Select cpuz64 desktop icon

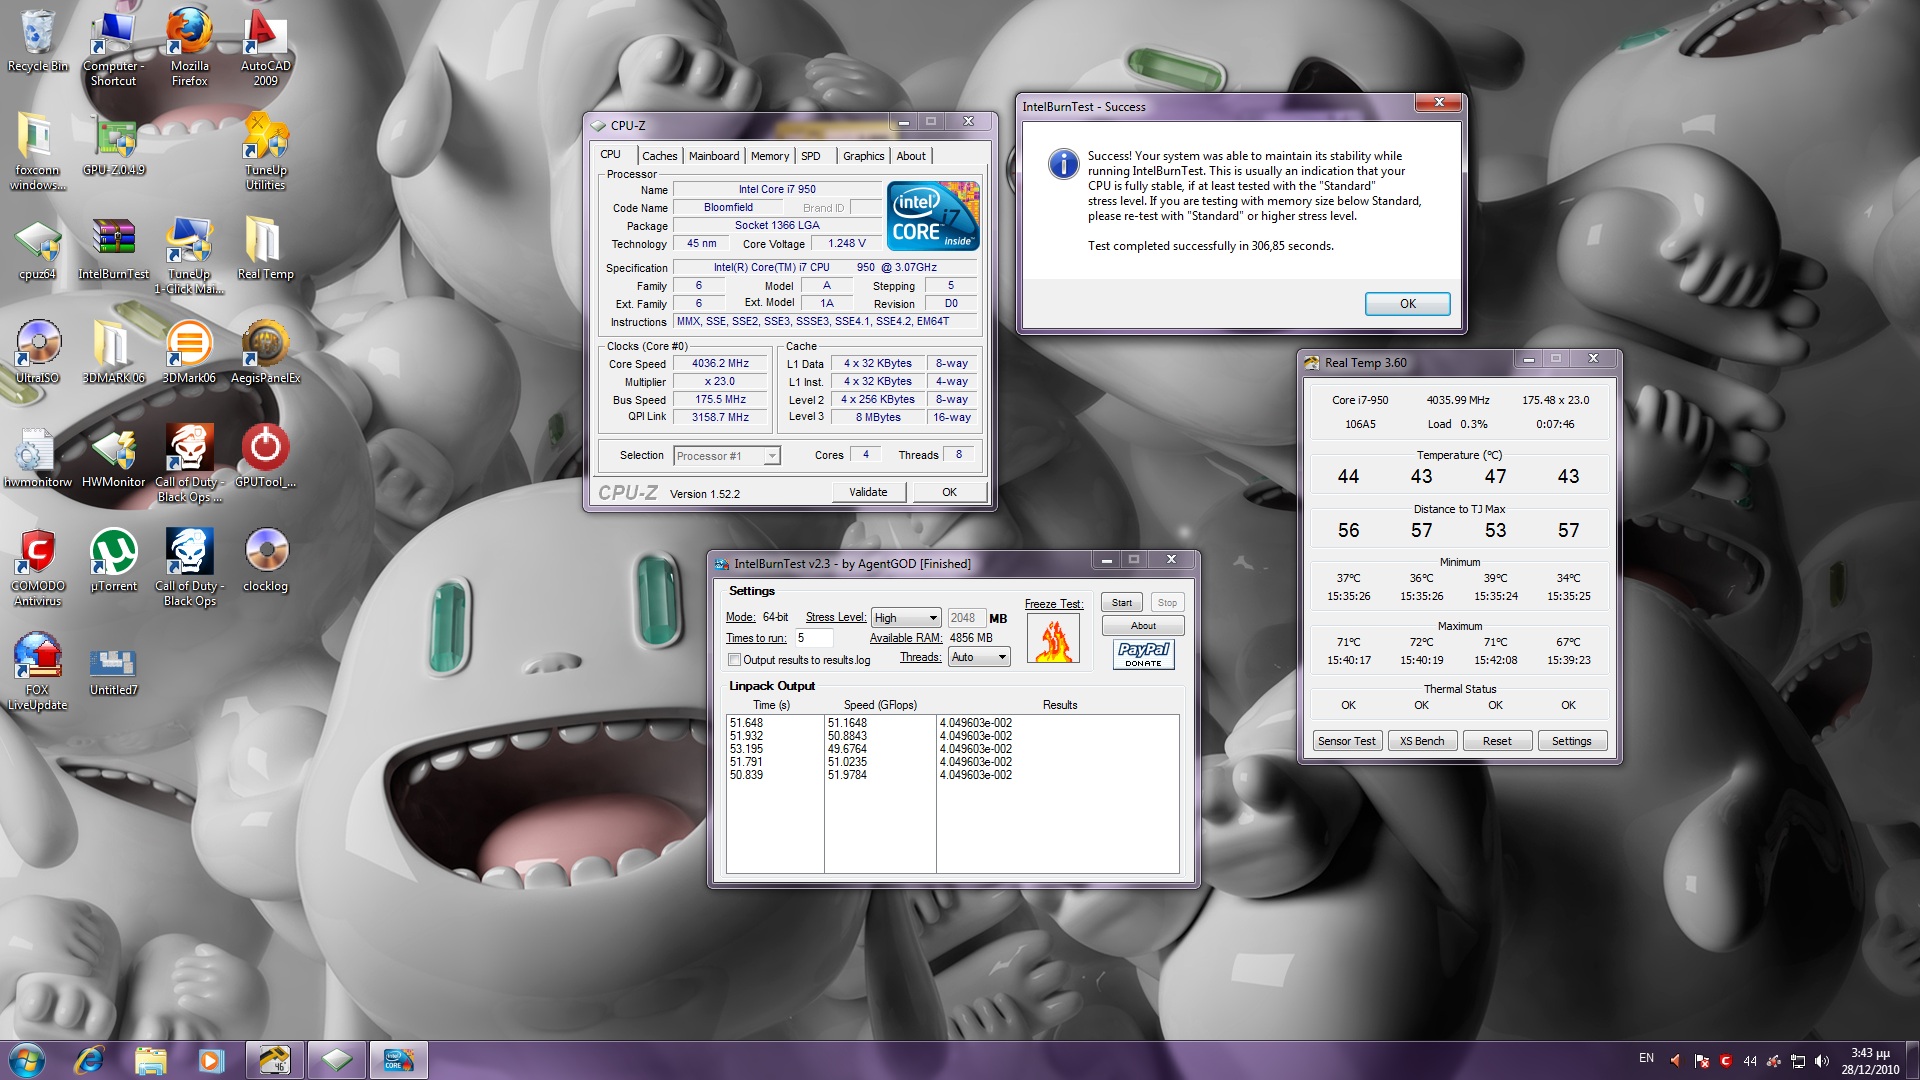click(37, 250)
